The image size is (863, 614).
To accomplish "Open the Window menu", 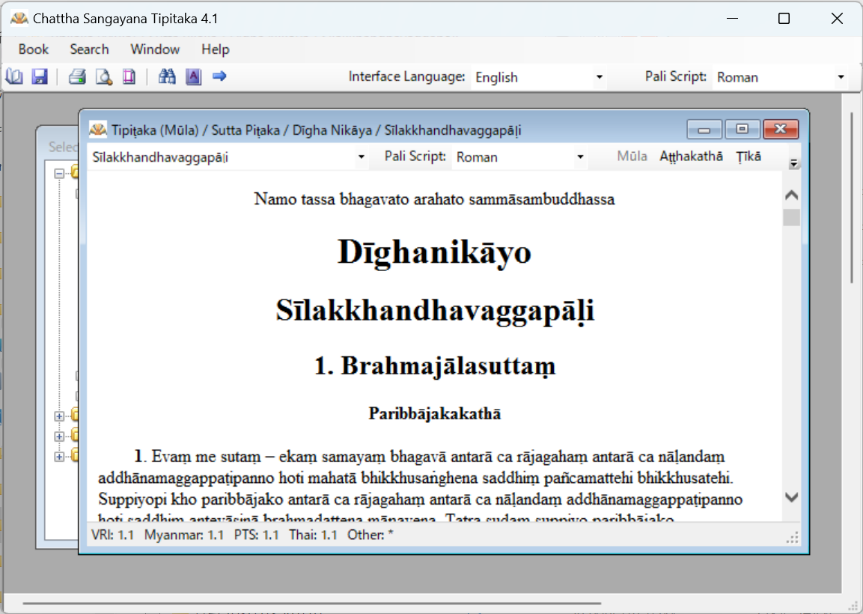I will (x=155, y=50).
